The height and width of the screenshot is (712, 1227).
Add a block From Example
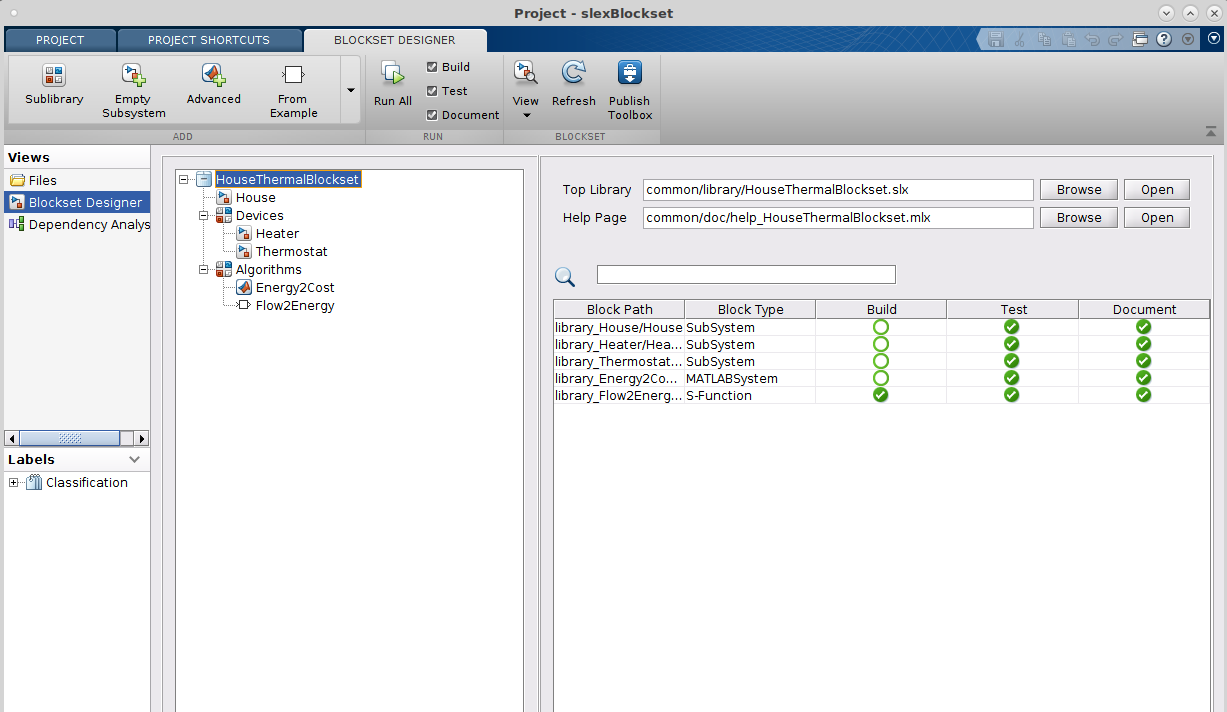tap(293, 76)
